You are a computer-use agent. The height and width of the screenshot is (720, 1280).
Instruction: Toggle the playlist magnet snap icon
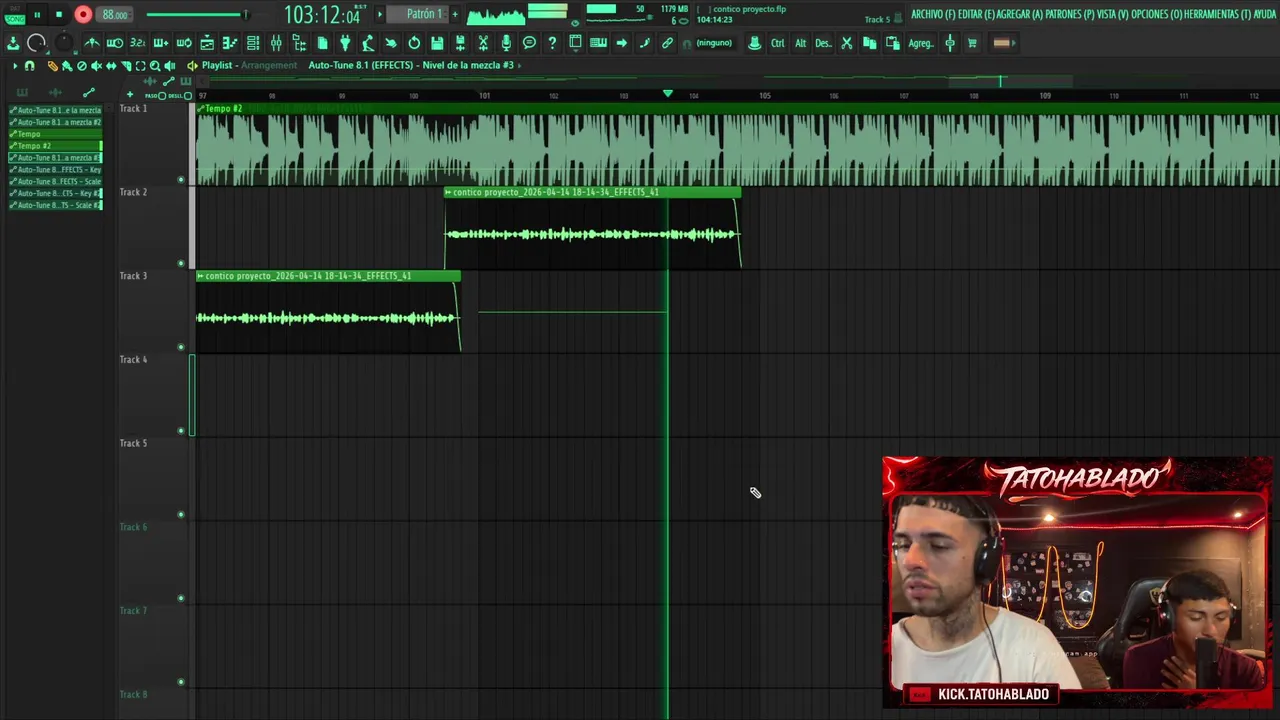[29, 65]
